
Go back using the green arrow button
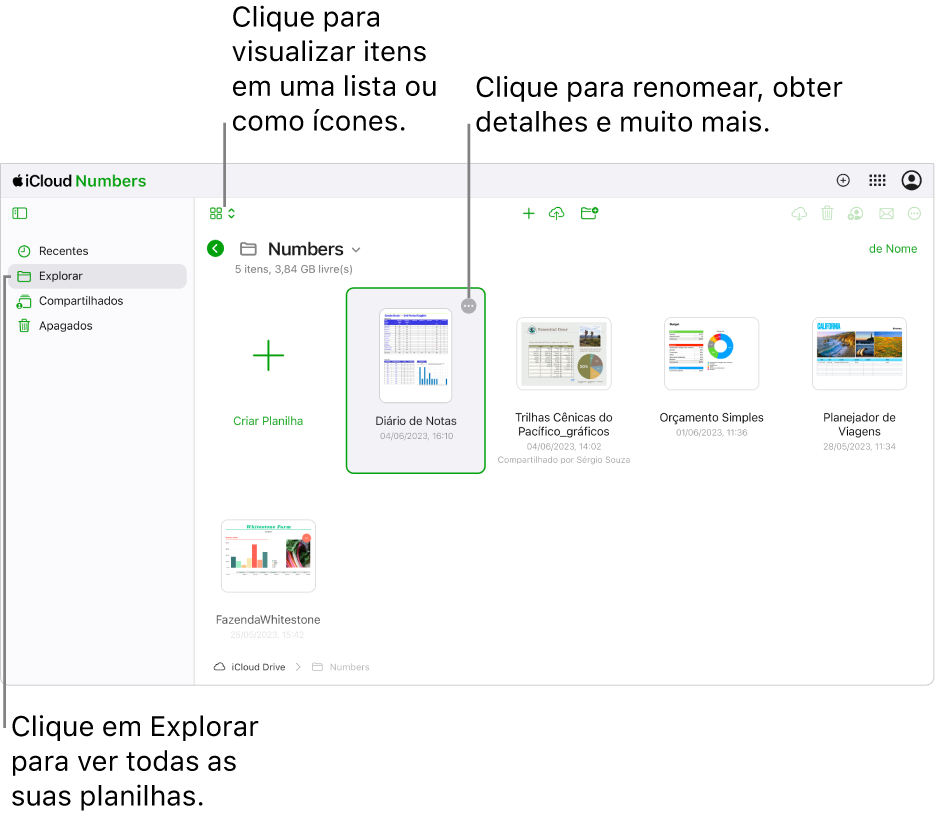(215, 249)
